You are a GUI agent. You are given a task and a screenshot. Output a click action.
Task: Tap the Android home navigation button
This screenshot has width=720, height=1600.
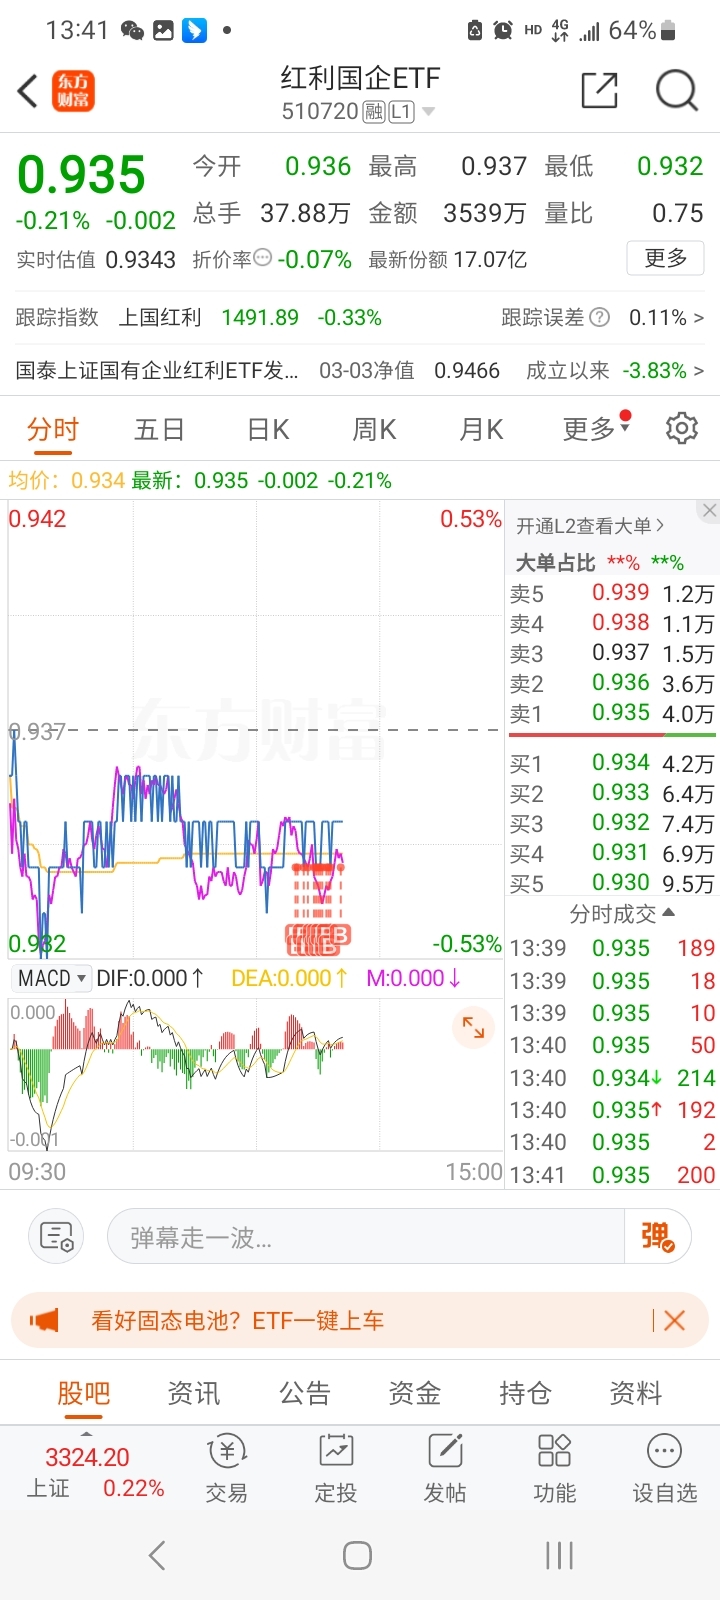click(358, 1555)
